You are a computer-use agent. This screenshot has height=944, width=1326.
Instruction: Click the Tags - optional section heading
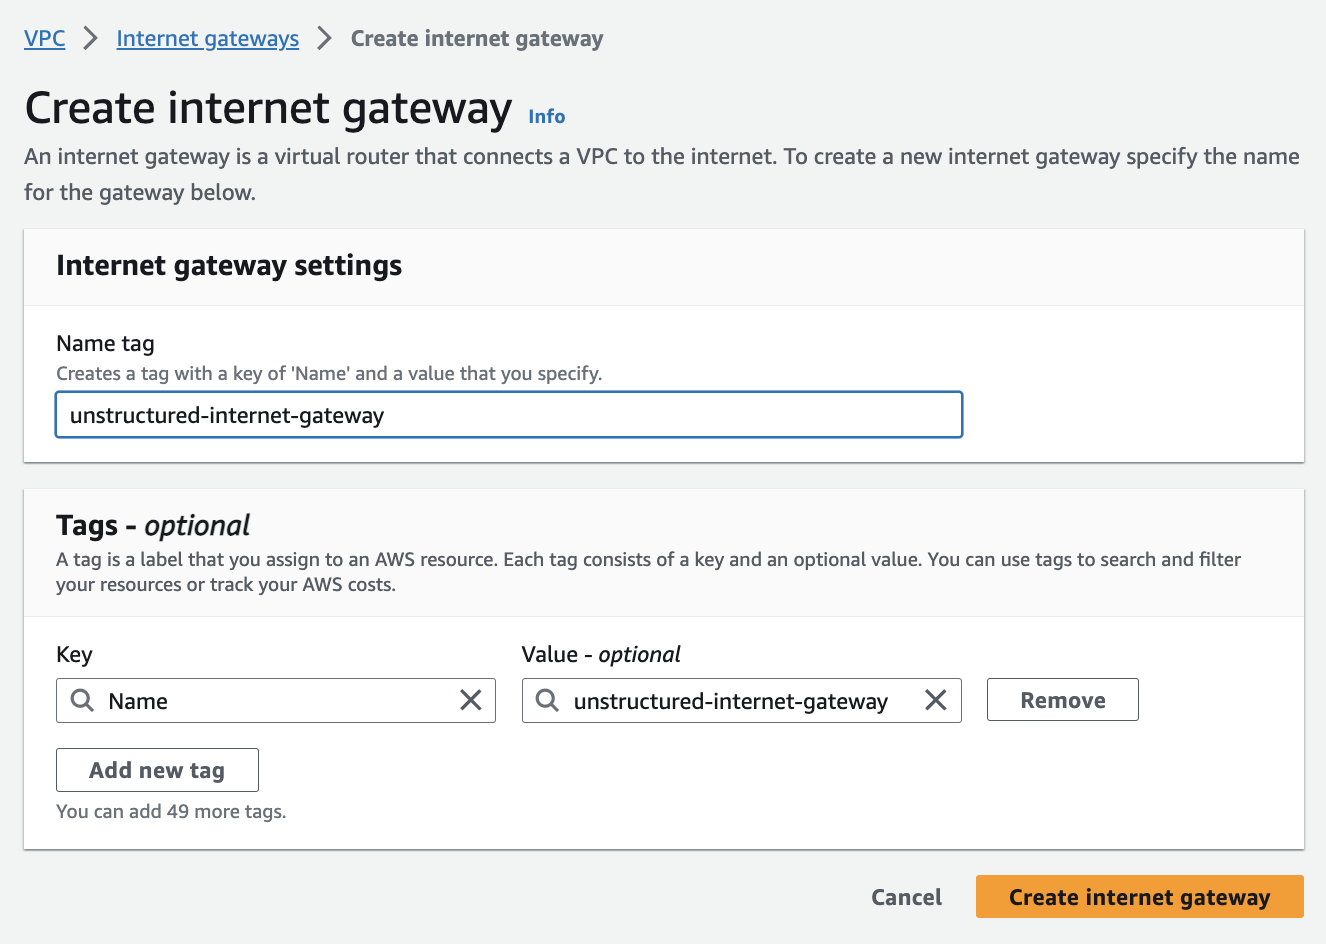[153, 525]
